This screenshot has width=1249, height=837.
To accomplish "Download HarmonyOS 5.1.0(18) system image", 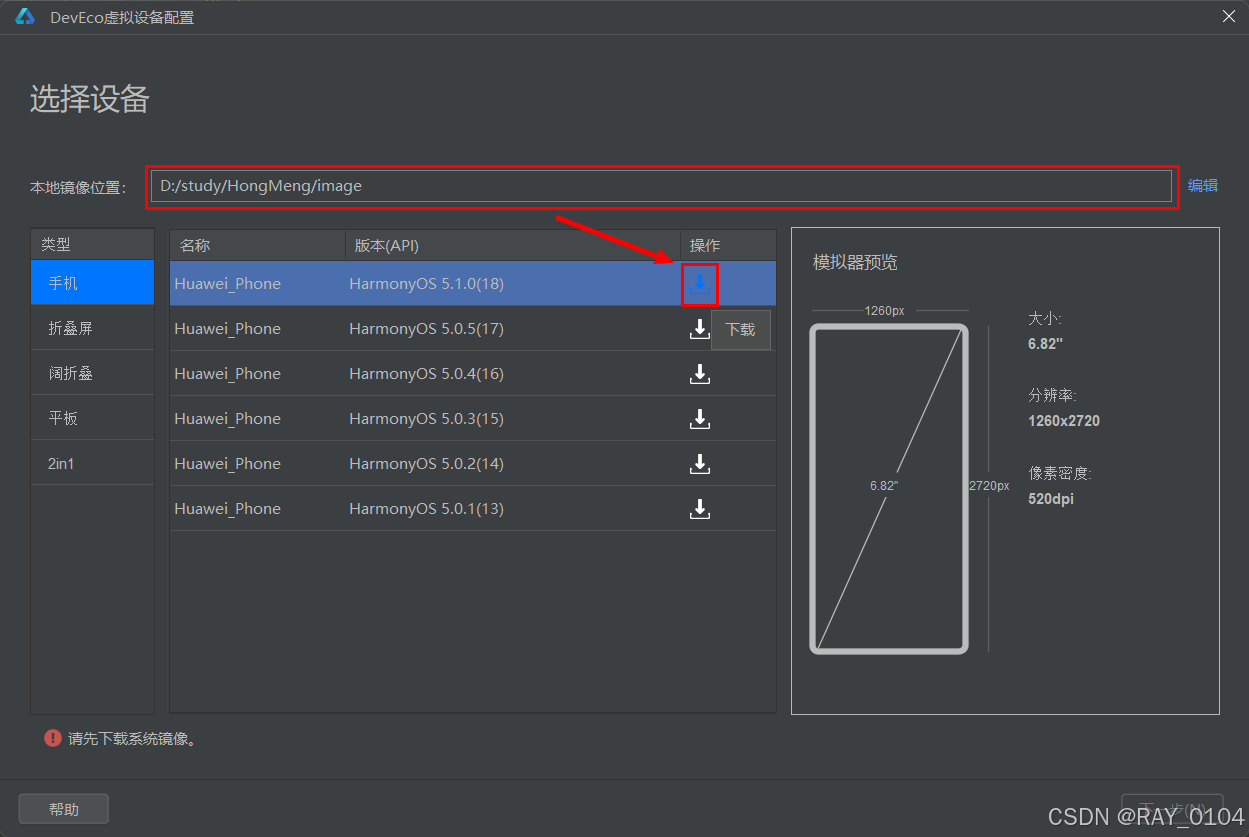I will [x=700, y=284].
